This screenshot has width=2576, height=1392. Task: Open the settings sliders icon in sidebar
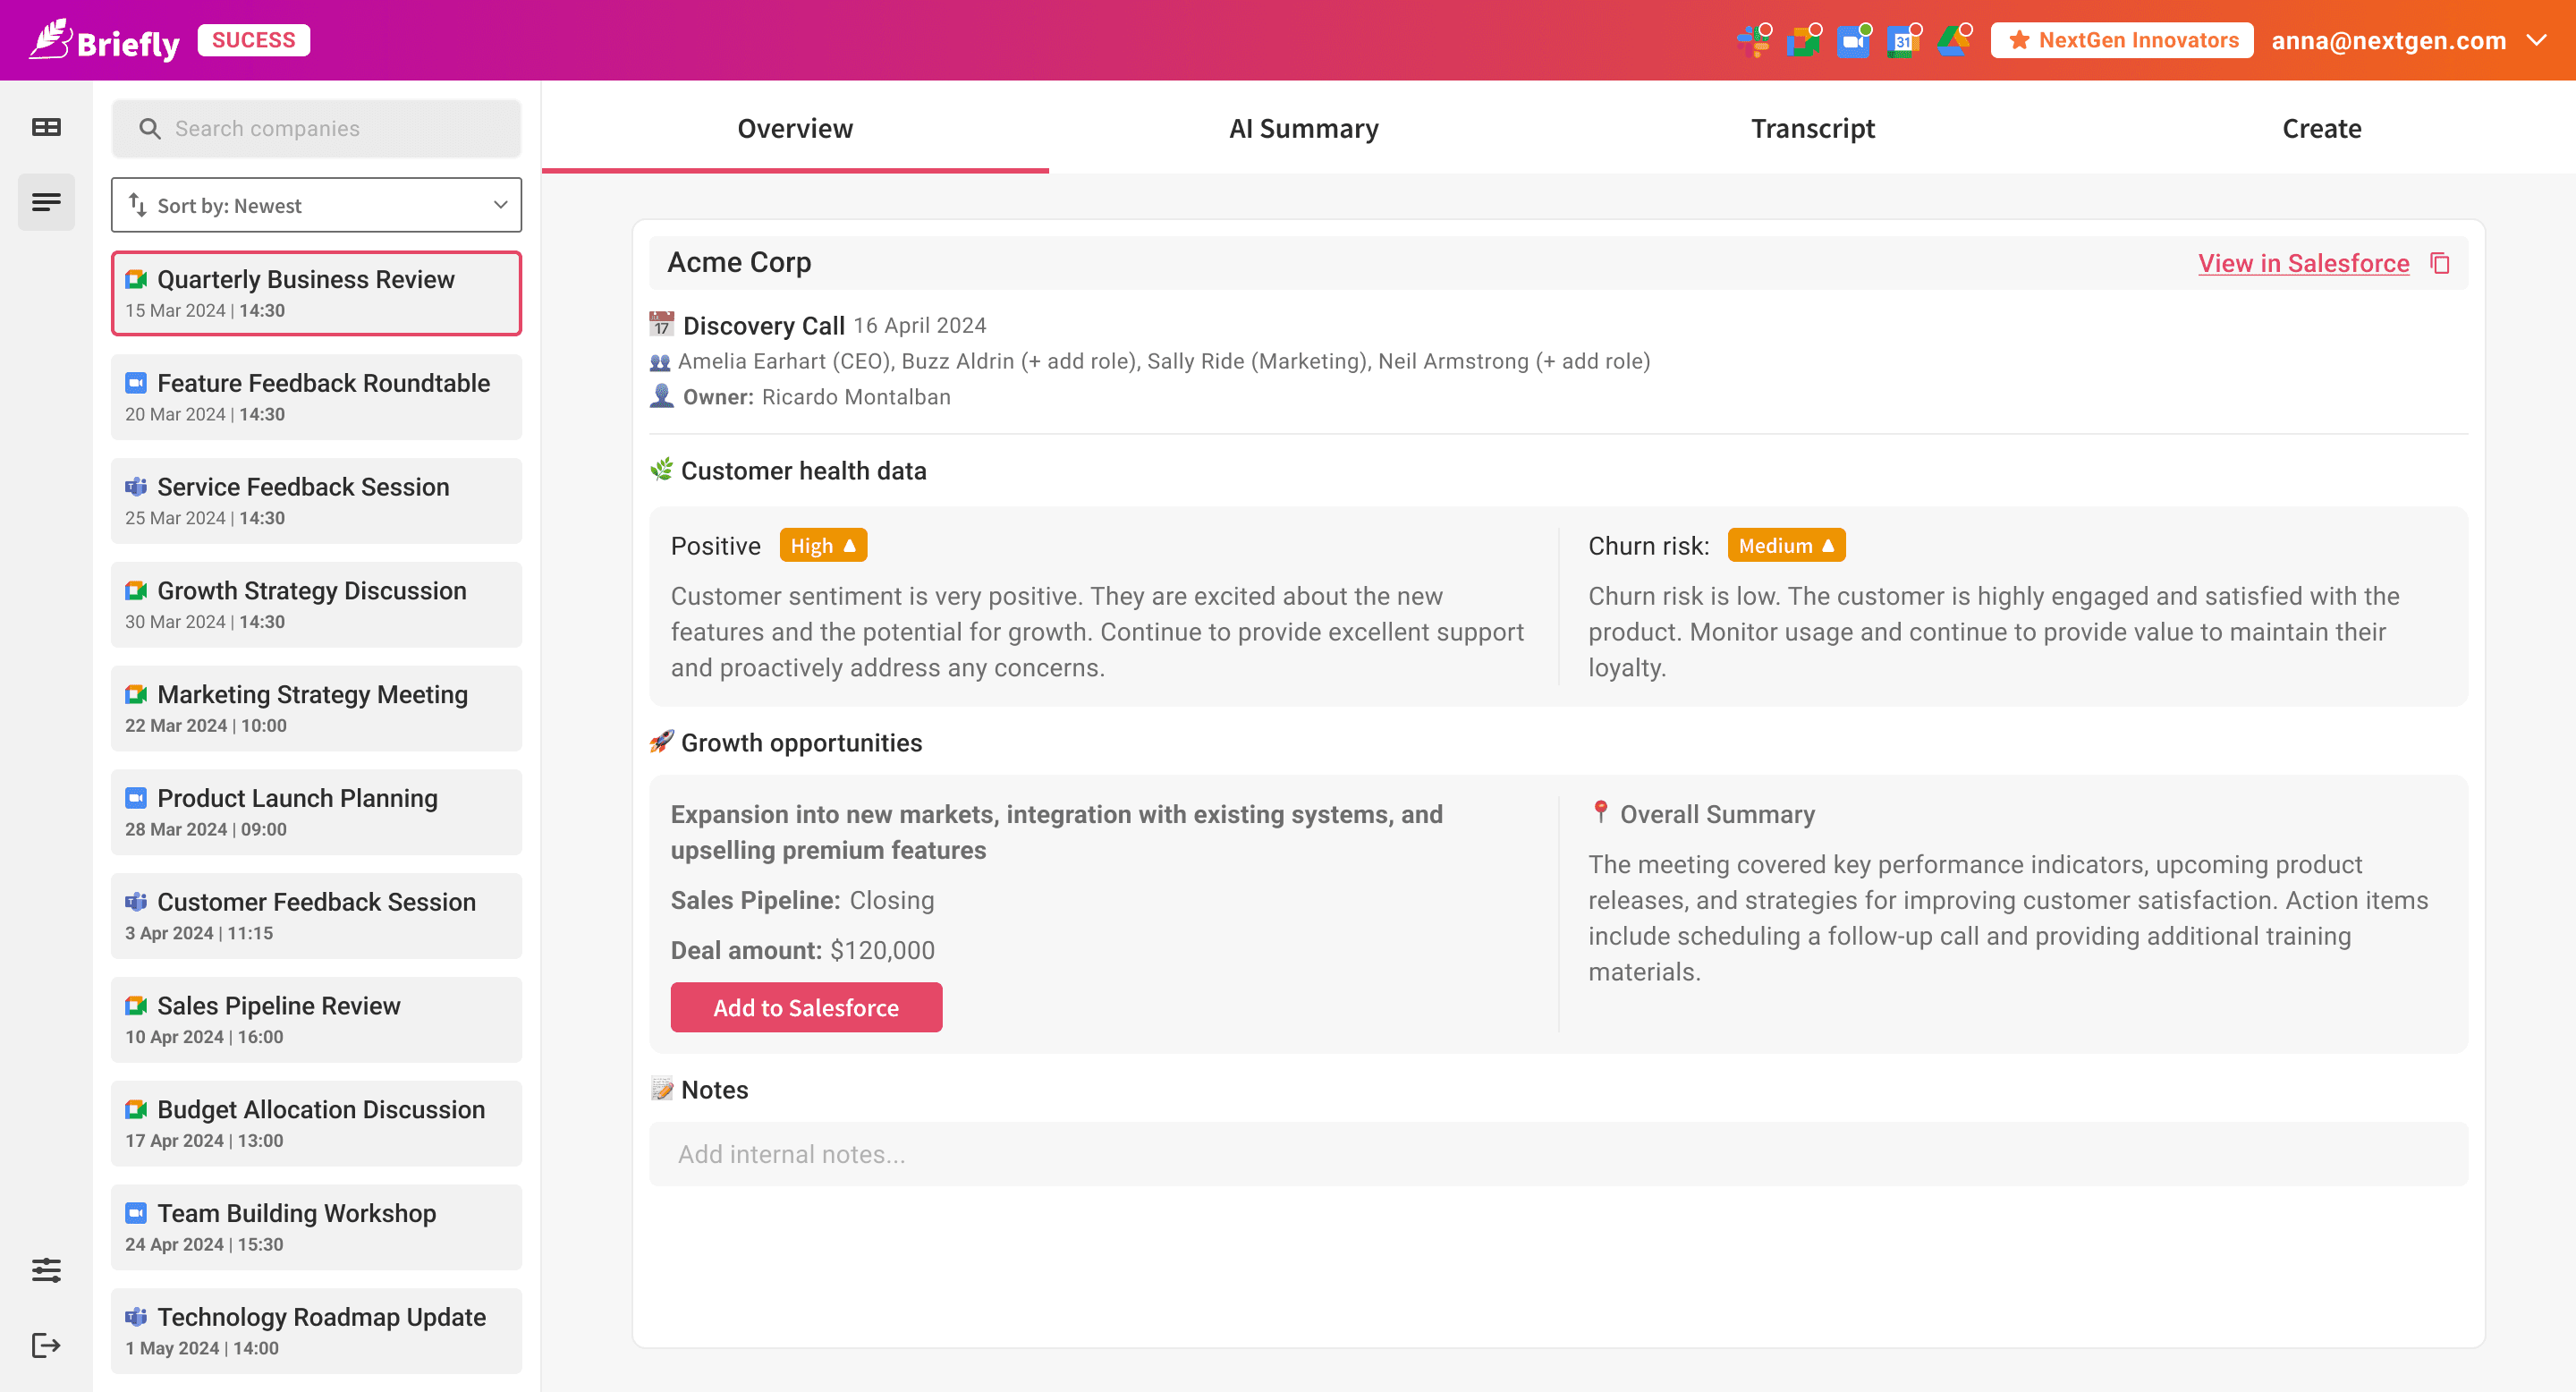pos(46,1270)
